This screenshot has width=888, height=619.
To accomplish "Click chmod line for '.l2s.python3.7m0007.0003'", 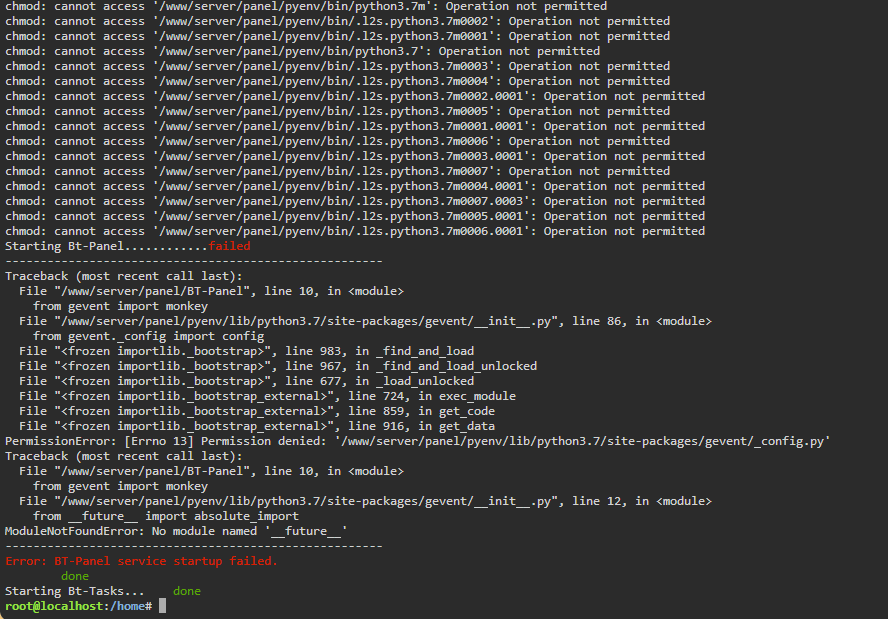I will pos(355,201).
